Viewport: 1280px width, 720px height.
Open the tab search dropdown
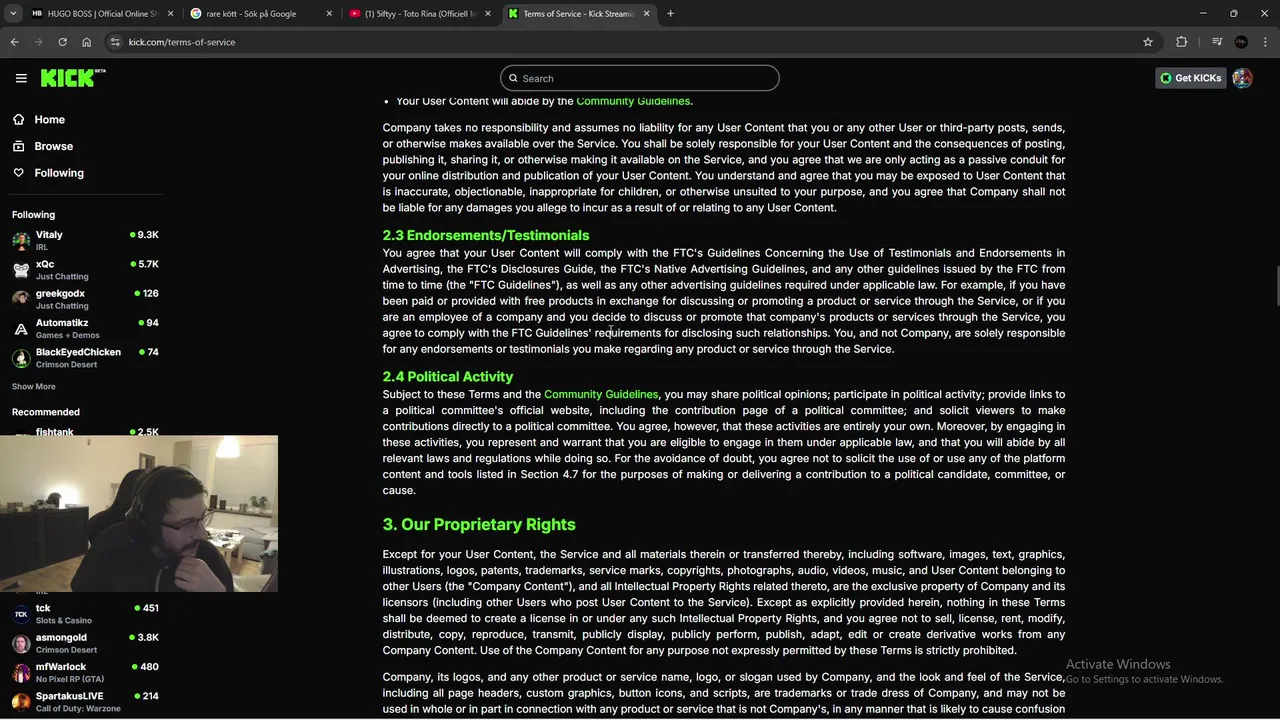pyautogui.click(x=13, y=14)
